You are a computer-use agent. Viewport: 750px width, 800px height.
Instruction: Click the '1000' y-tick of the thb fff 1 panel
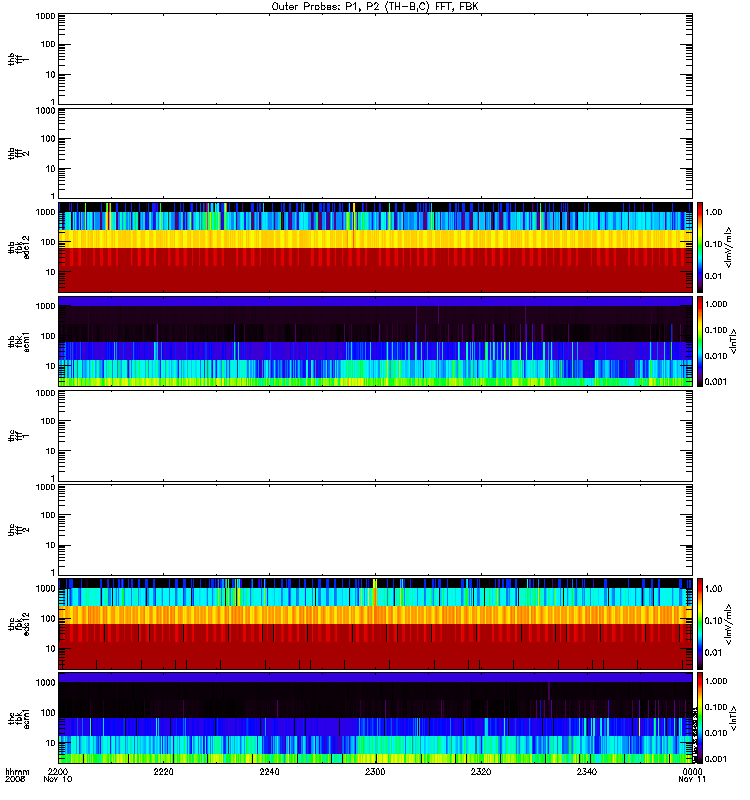coord(45,16)
